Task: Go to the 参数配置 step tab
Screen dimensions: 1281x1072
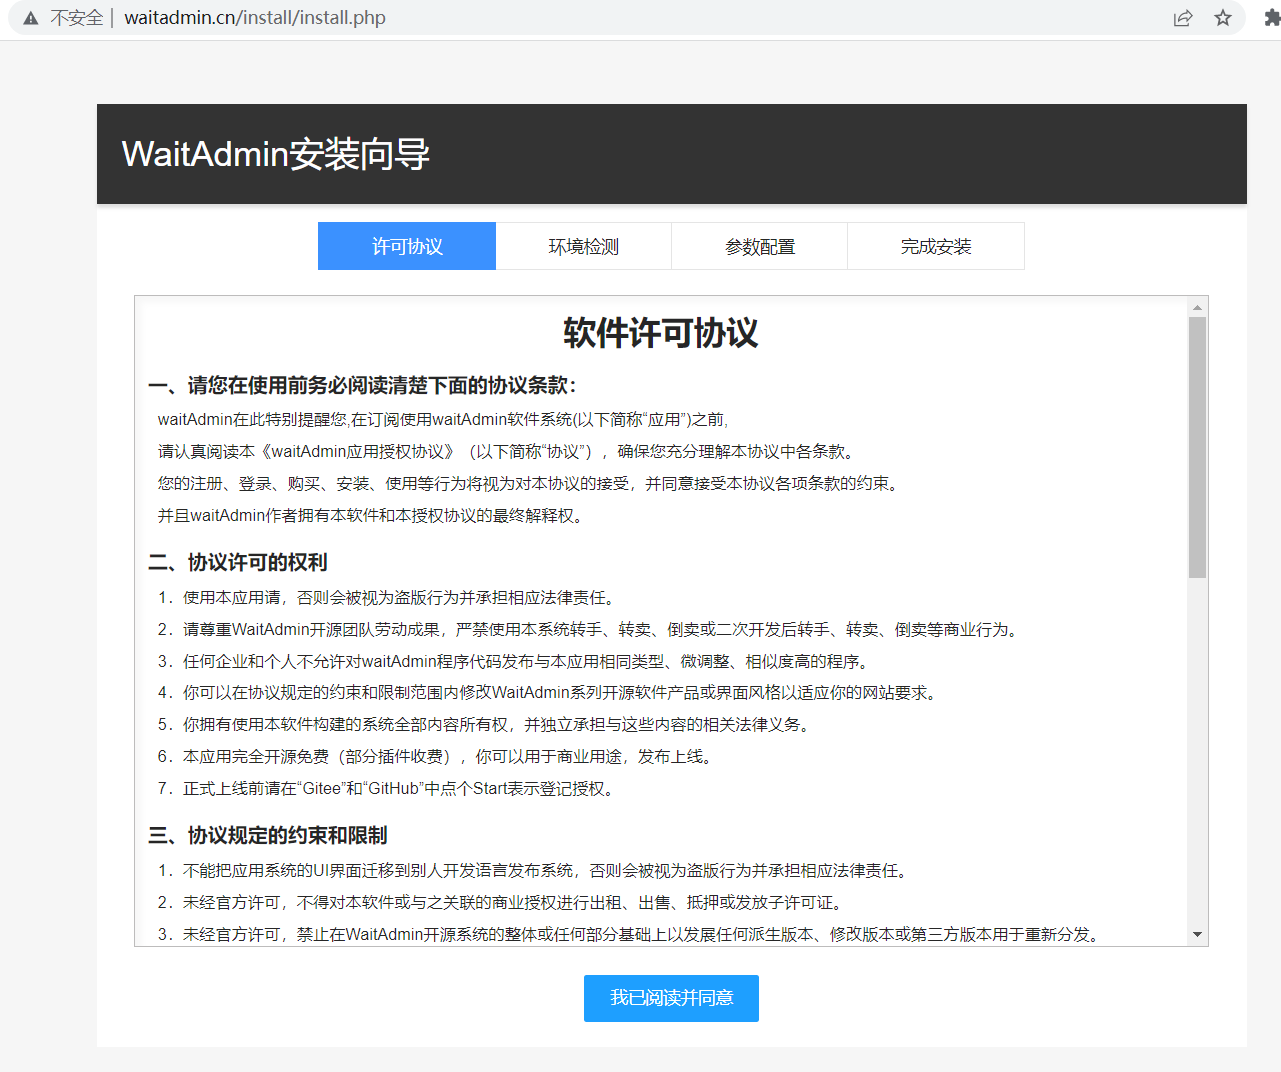Action: point(759,246)
